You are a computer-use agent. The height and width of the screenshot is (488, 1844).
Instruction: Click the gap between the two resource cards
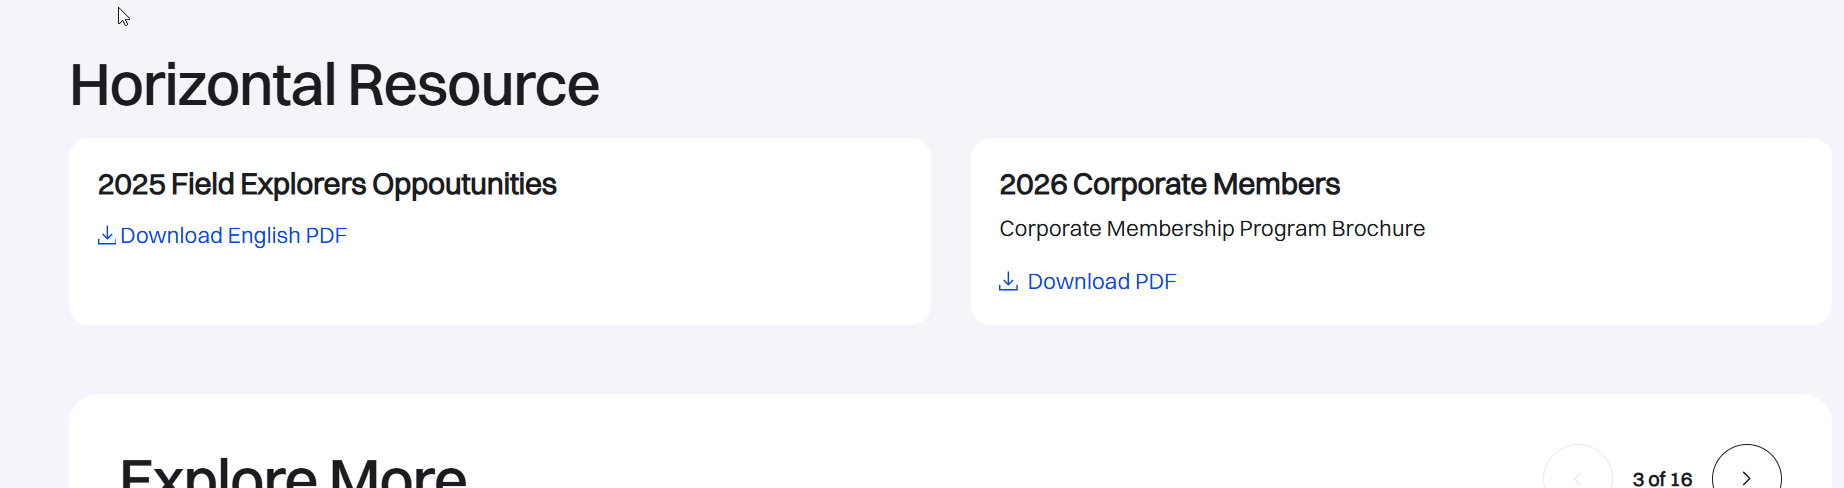tap(951, 231)
